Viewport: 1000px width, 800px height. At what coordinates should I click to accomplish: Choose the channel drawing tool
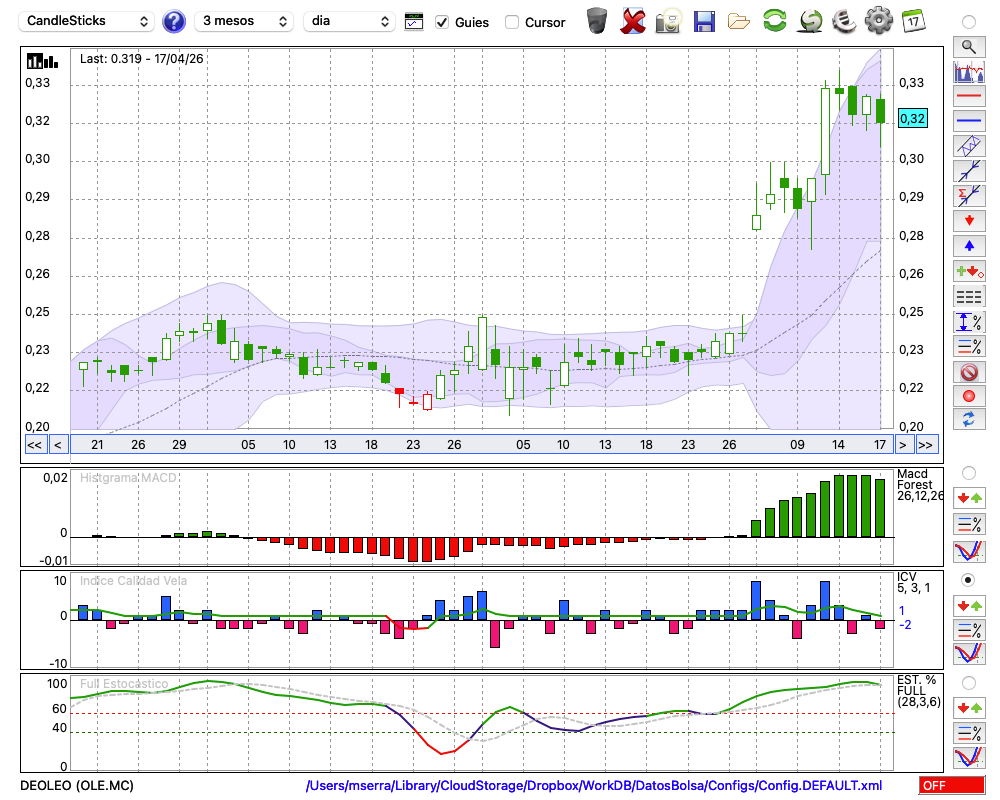[969, 145]
